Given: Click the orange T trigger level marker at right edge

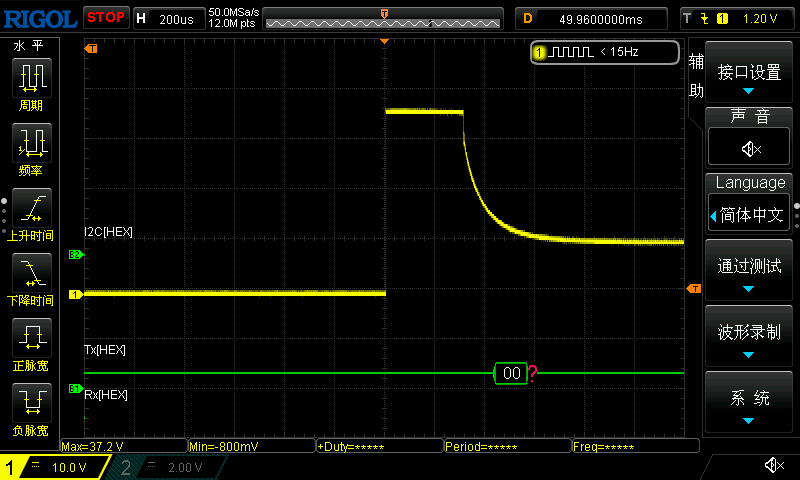Looking at the screenshot, I should 694,289.
